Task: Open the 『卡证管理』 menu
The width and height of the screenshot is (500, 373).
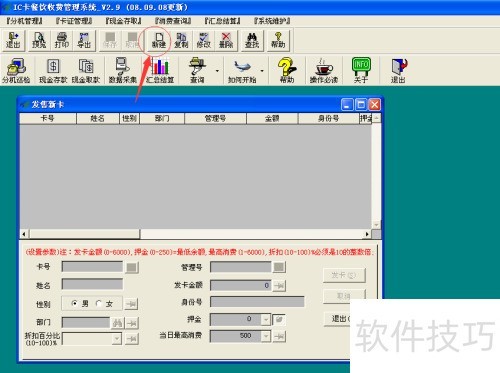Action: pyautogui.click(x=74, y=21)
